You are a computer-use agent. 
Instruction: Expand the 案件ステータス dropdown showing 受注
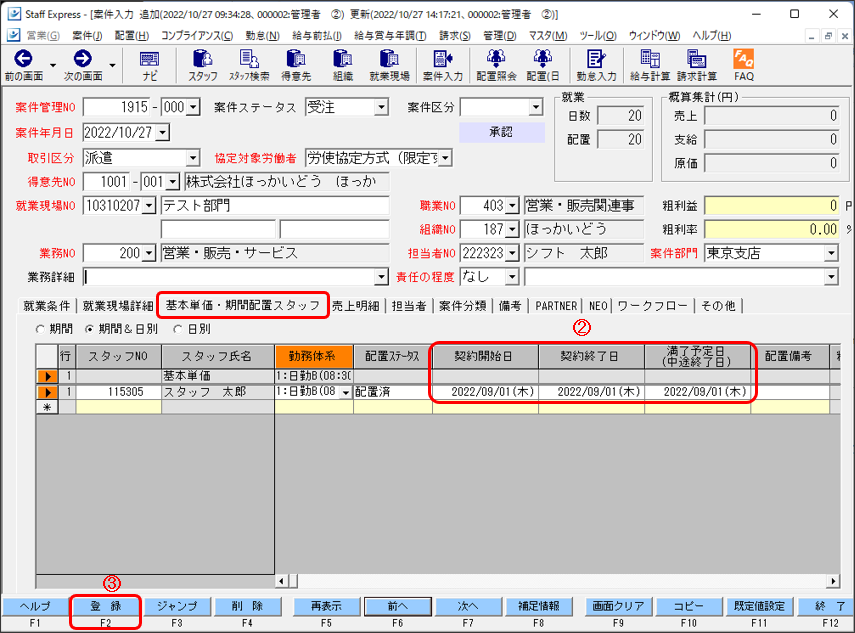coord(381,107)
